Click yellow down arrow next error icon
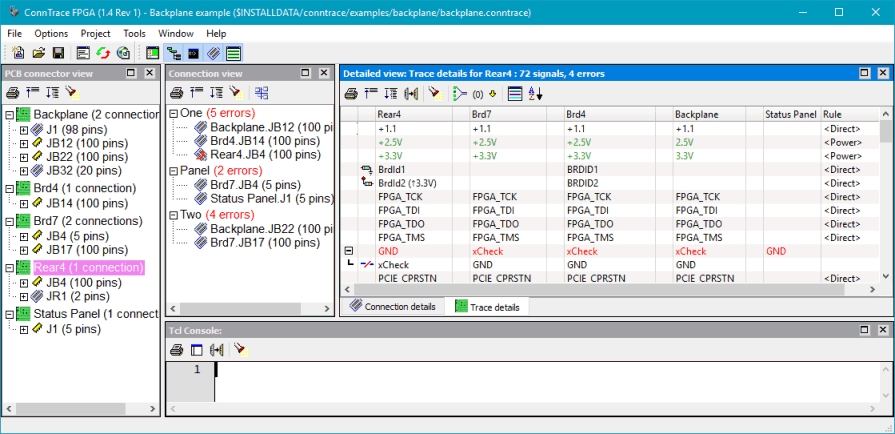Viewport: 895px width, 434px height. (x=493, y=94)
